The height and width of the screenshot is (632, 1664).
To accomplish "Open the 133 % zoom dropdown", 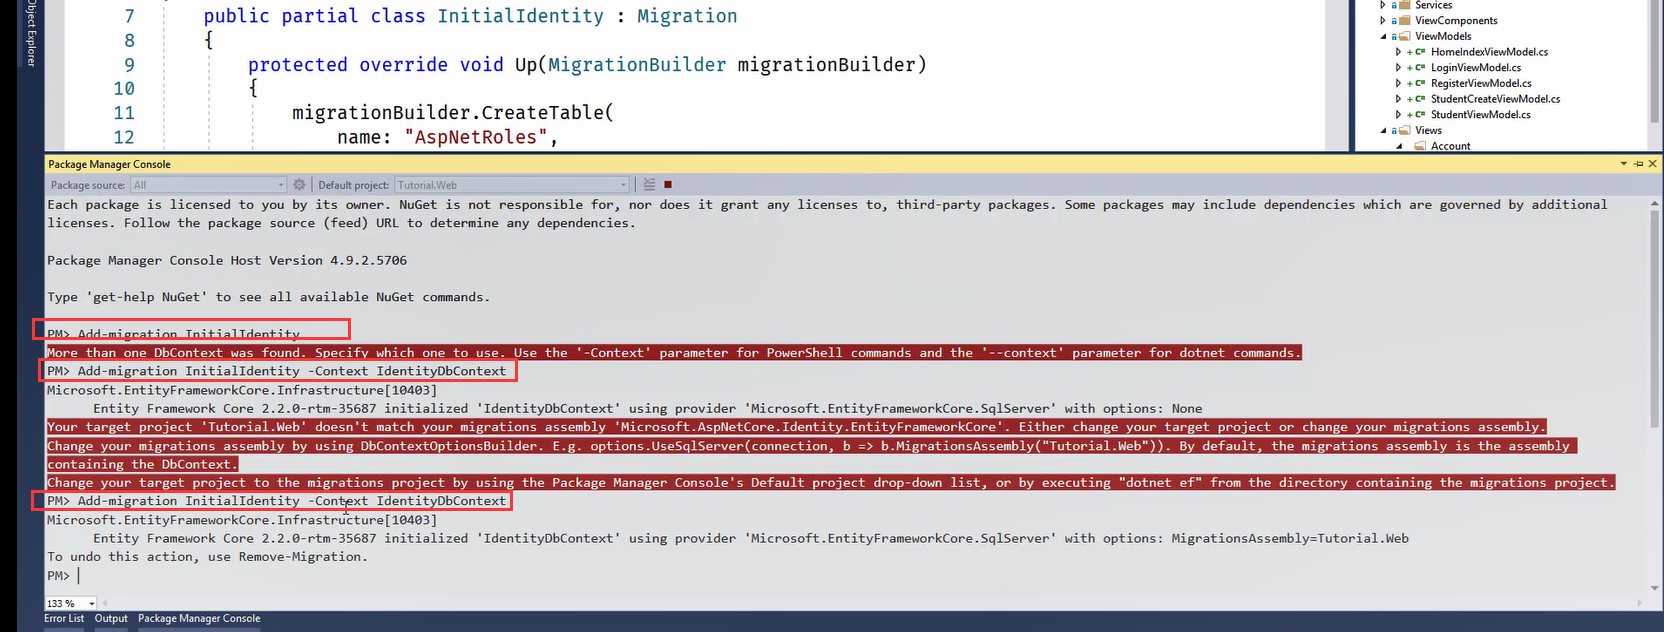I will (x=92, y=604).
